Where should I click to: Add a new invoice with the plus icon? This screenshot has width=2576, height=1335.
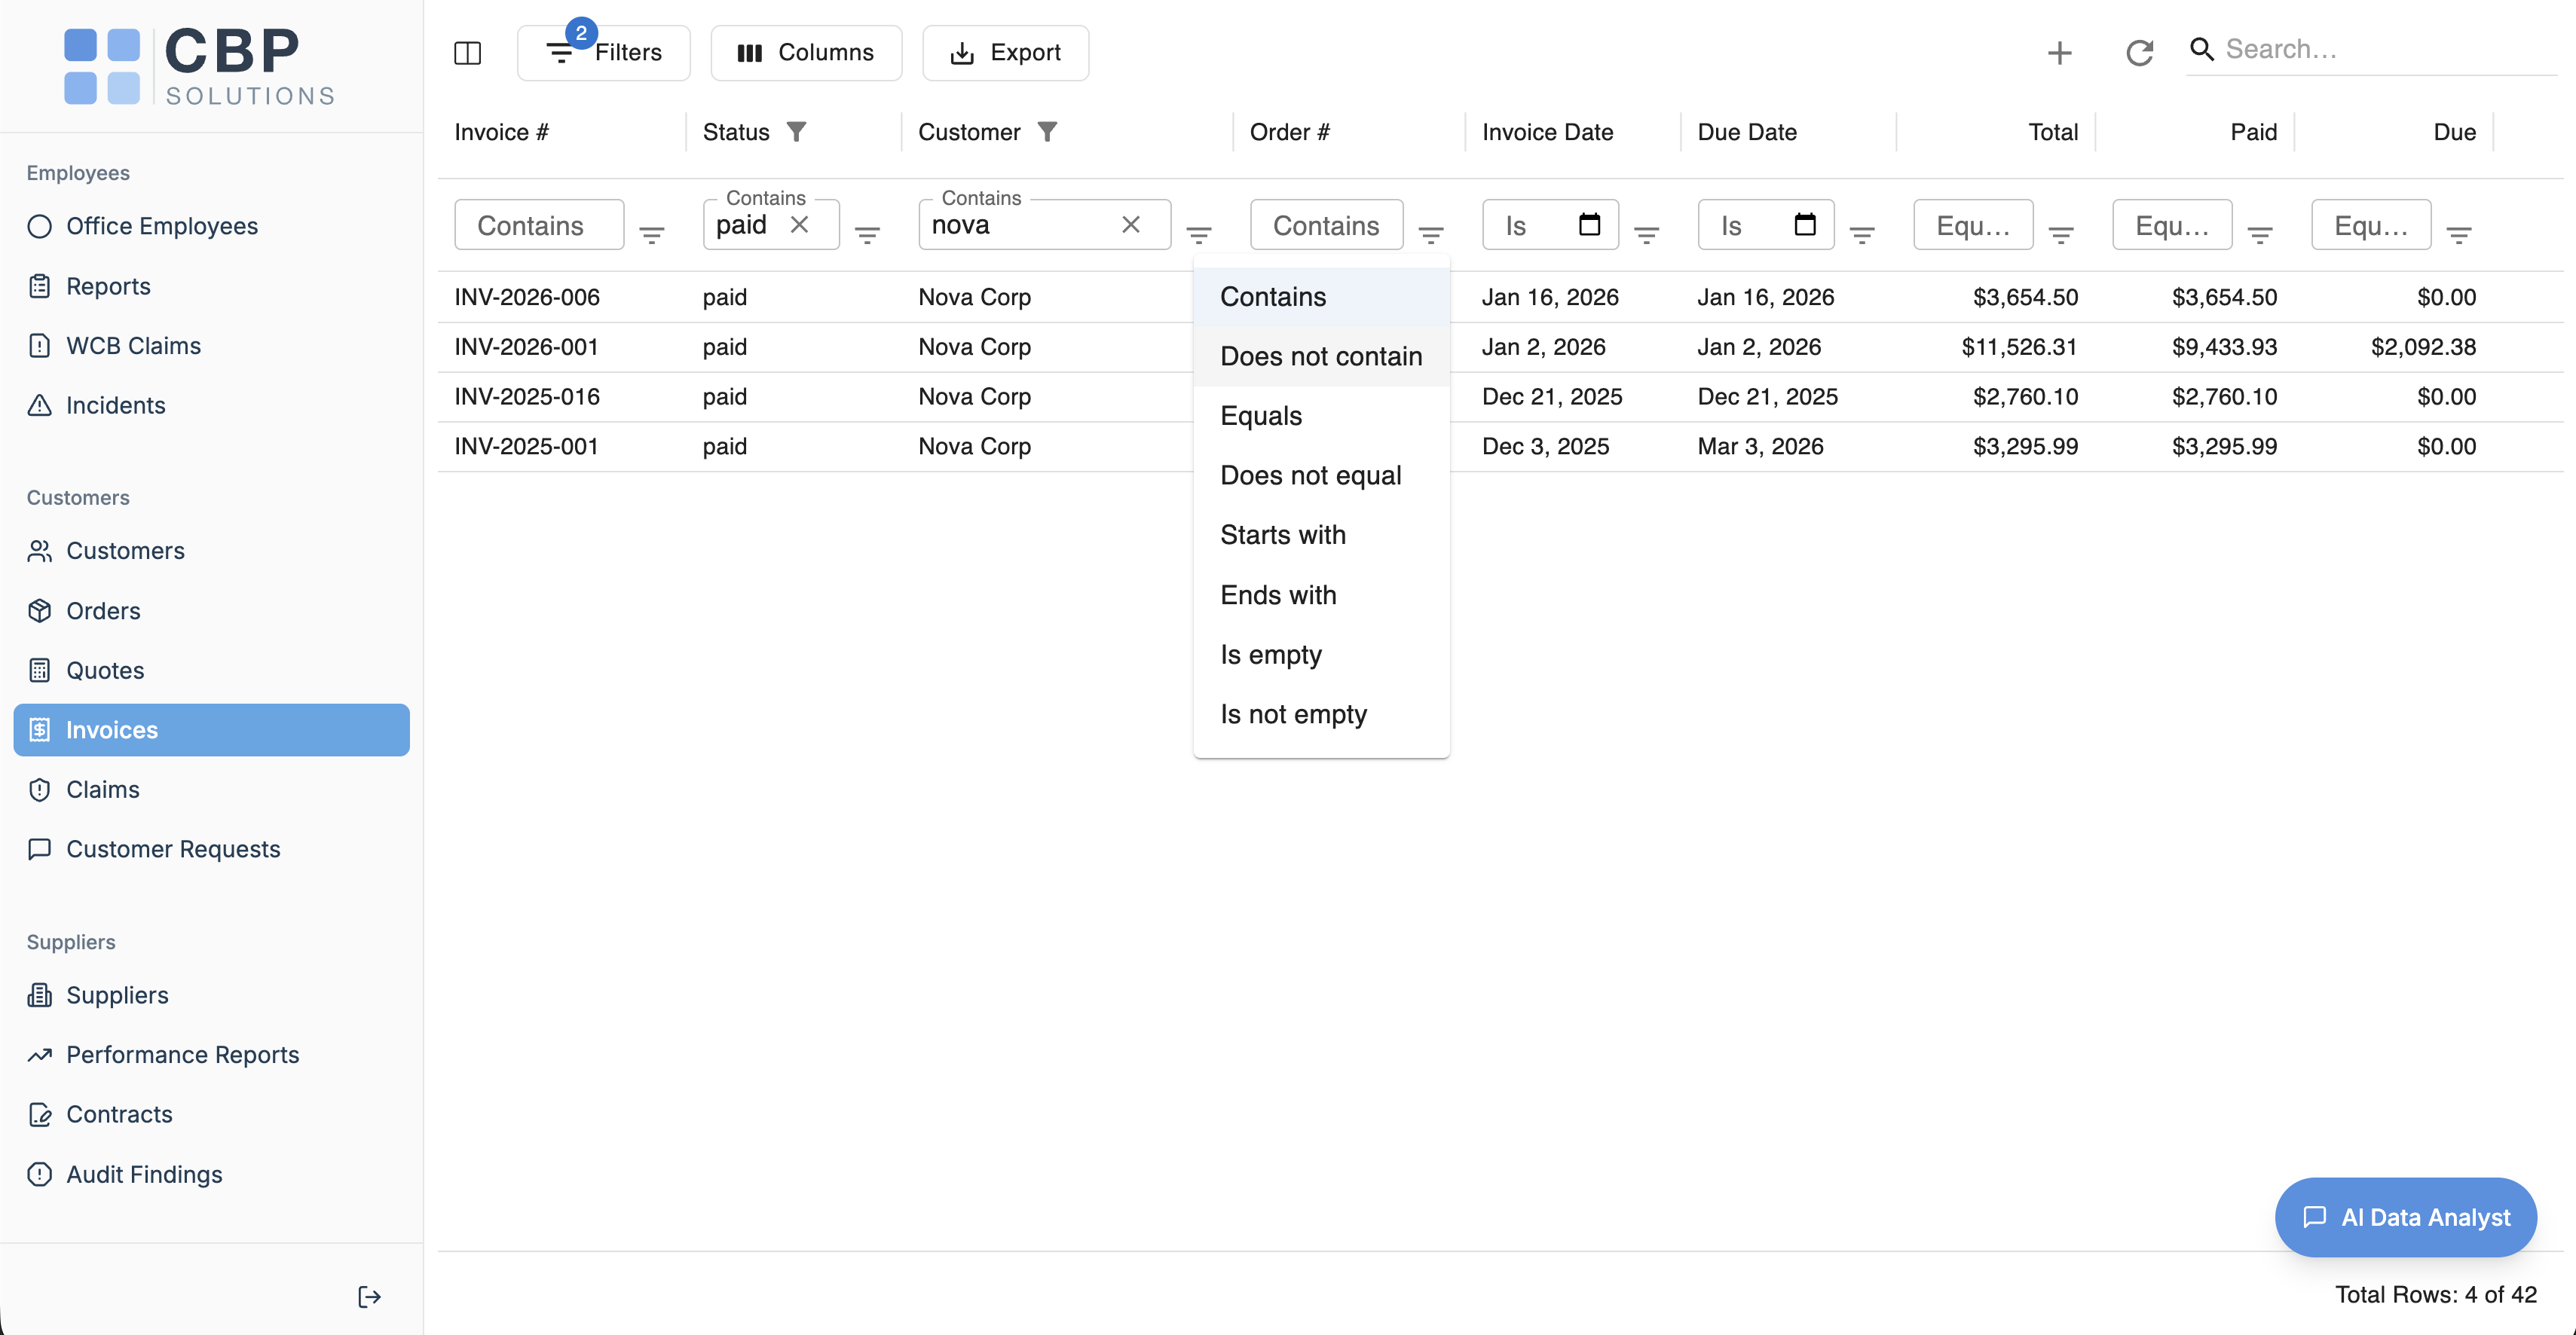(2059, 52)
